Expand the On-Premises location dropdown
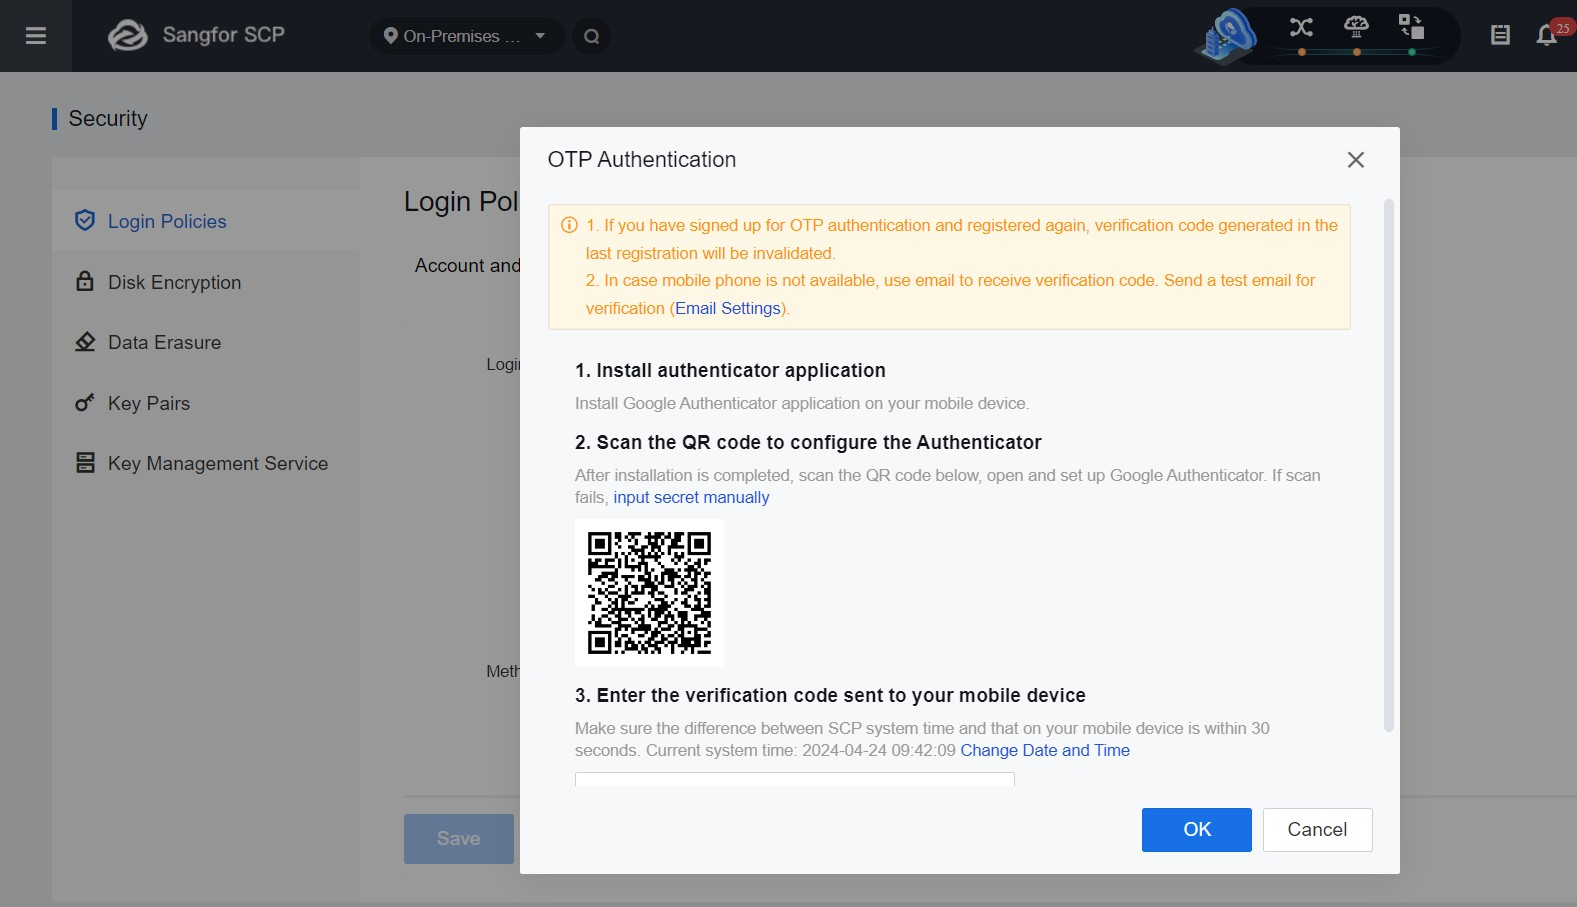 tap(466, 36)
